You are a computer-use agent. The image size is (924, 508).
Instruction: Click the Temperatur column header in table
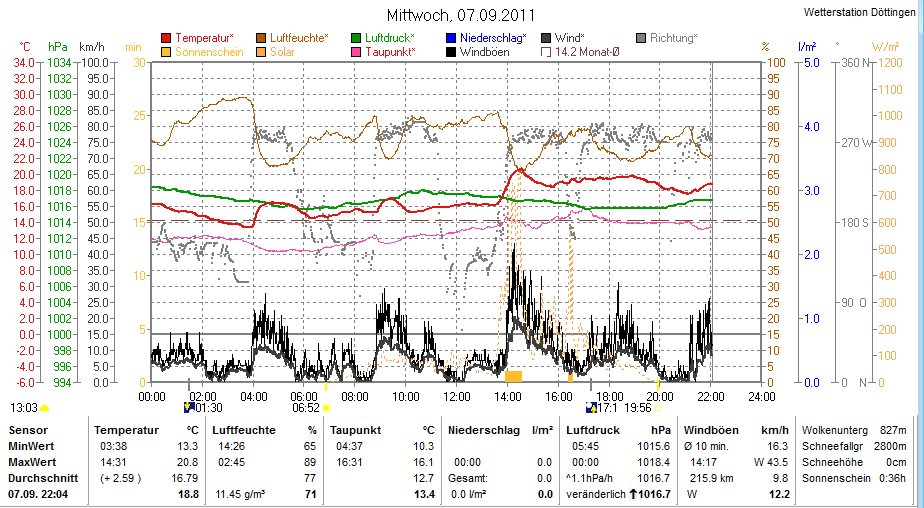tap(126, 429)
